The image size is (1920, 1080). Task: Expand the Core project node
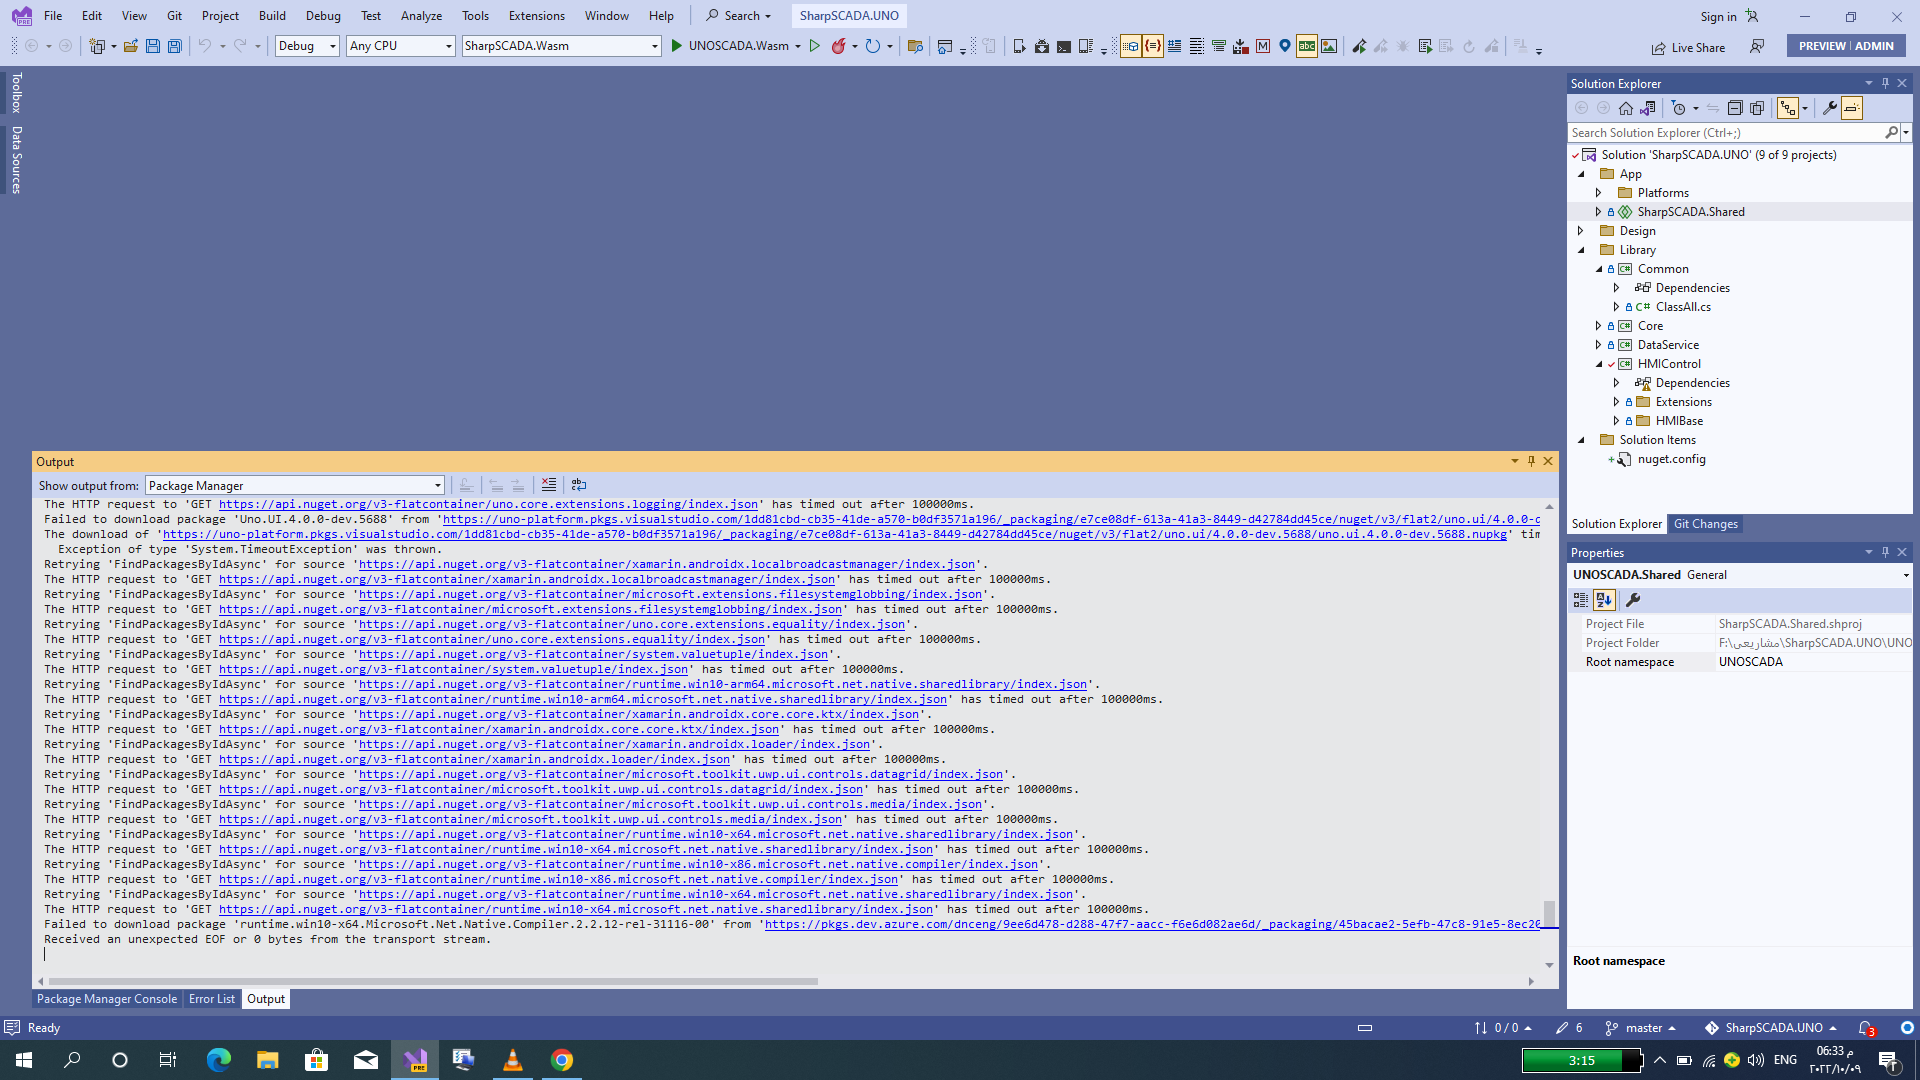click(1599, 326)
